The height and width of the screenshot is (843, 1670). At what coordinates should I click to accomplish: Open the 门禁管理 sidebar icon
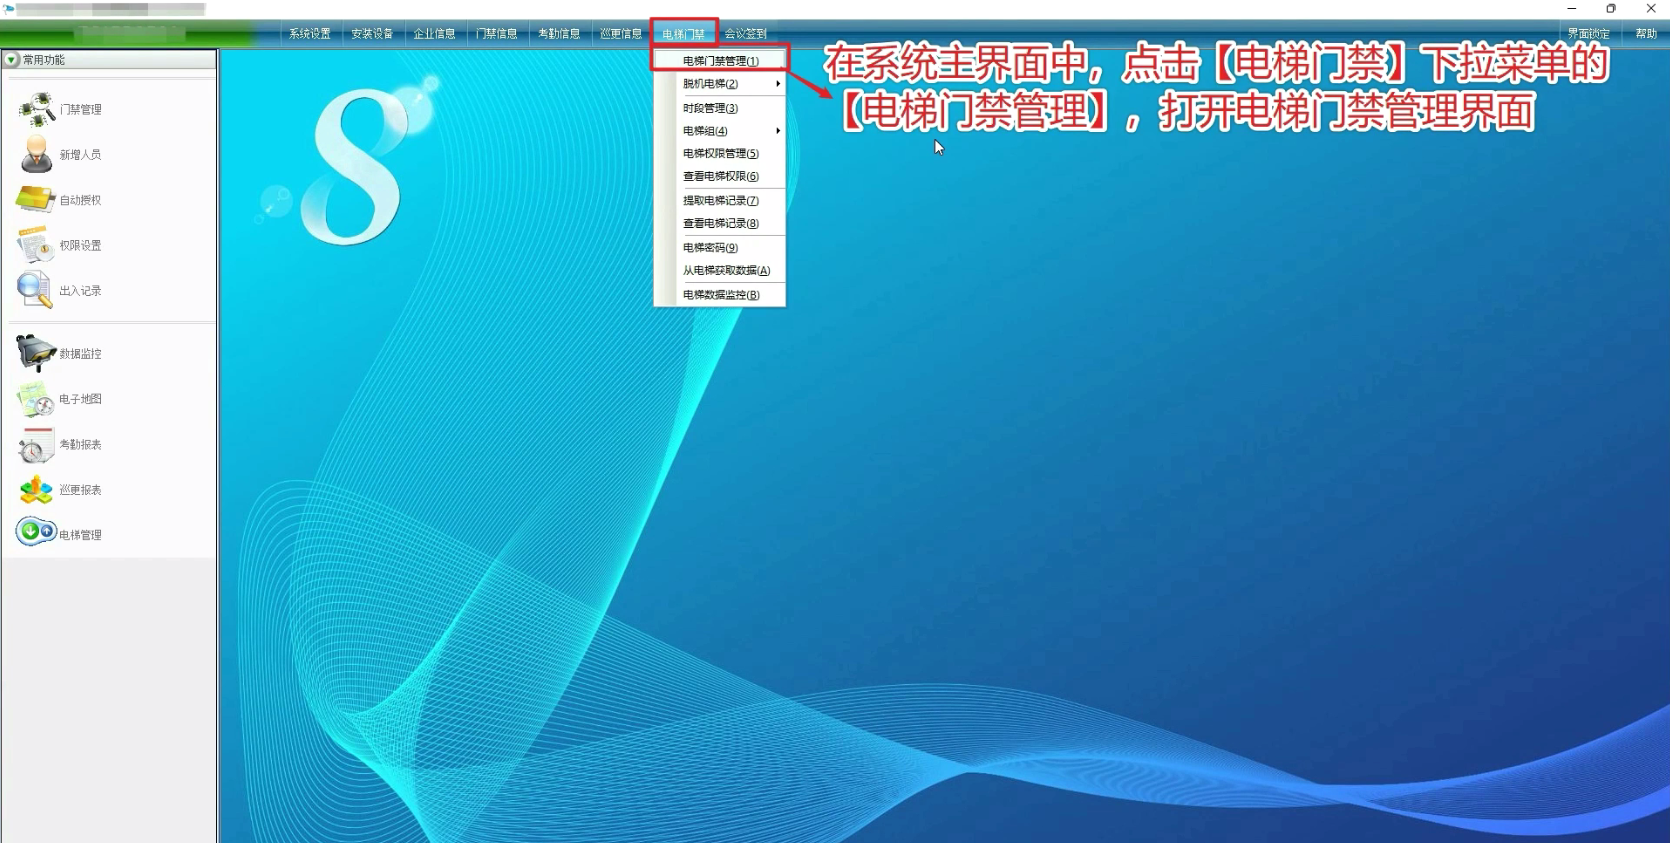tap(37, 109)
